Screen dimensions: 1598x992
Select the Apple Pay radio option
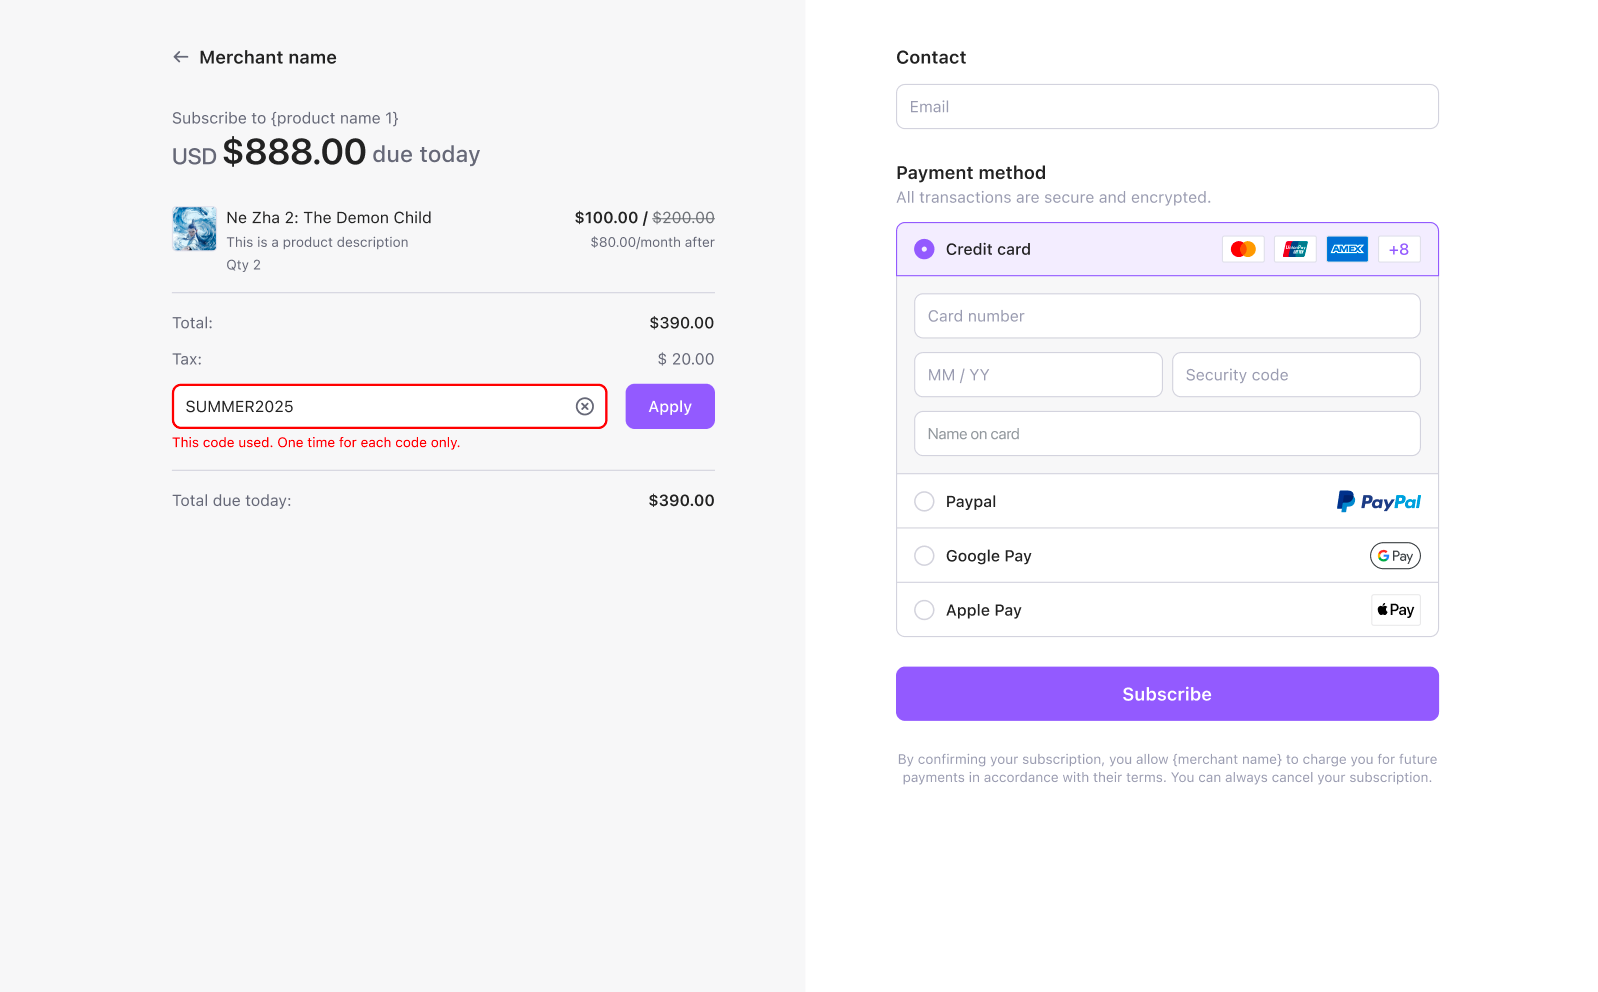(924, 610)
